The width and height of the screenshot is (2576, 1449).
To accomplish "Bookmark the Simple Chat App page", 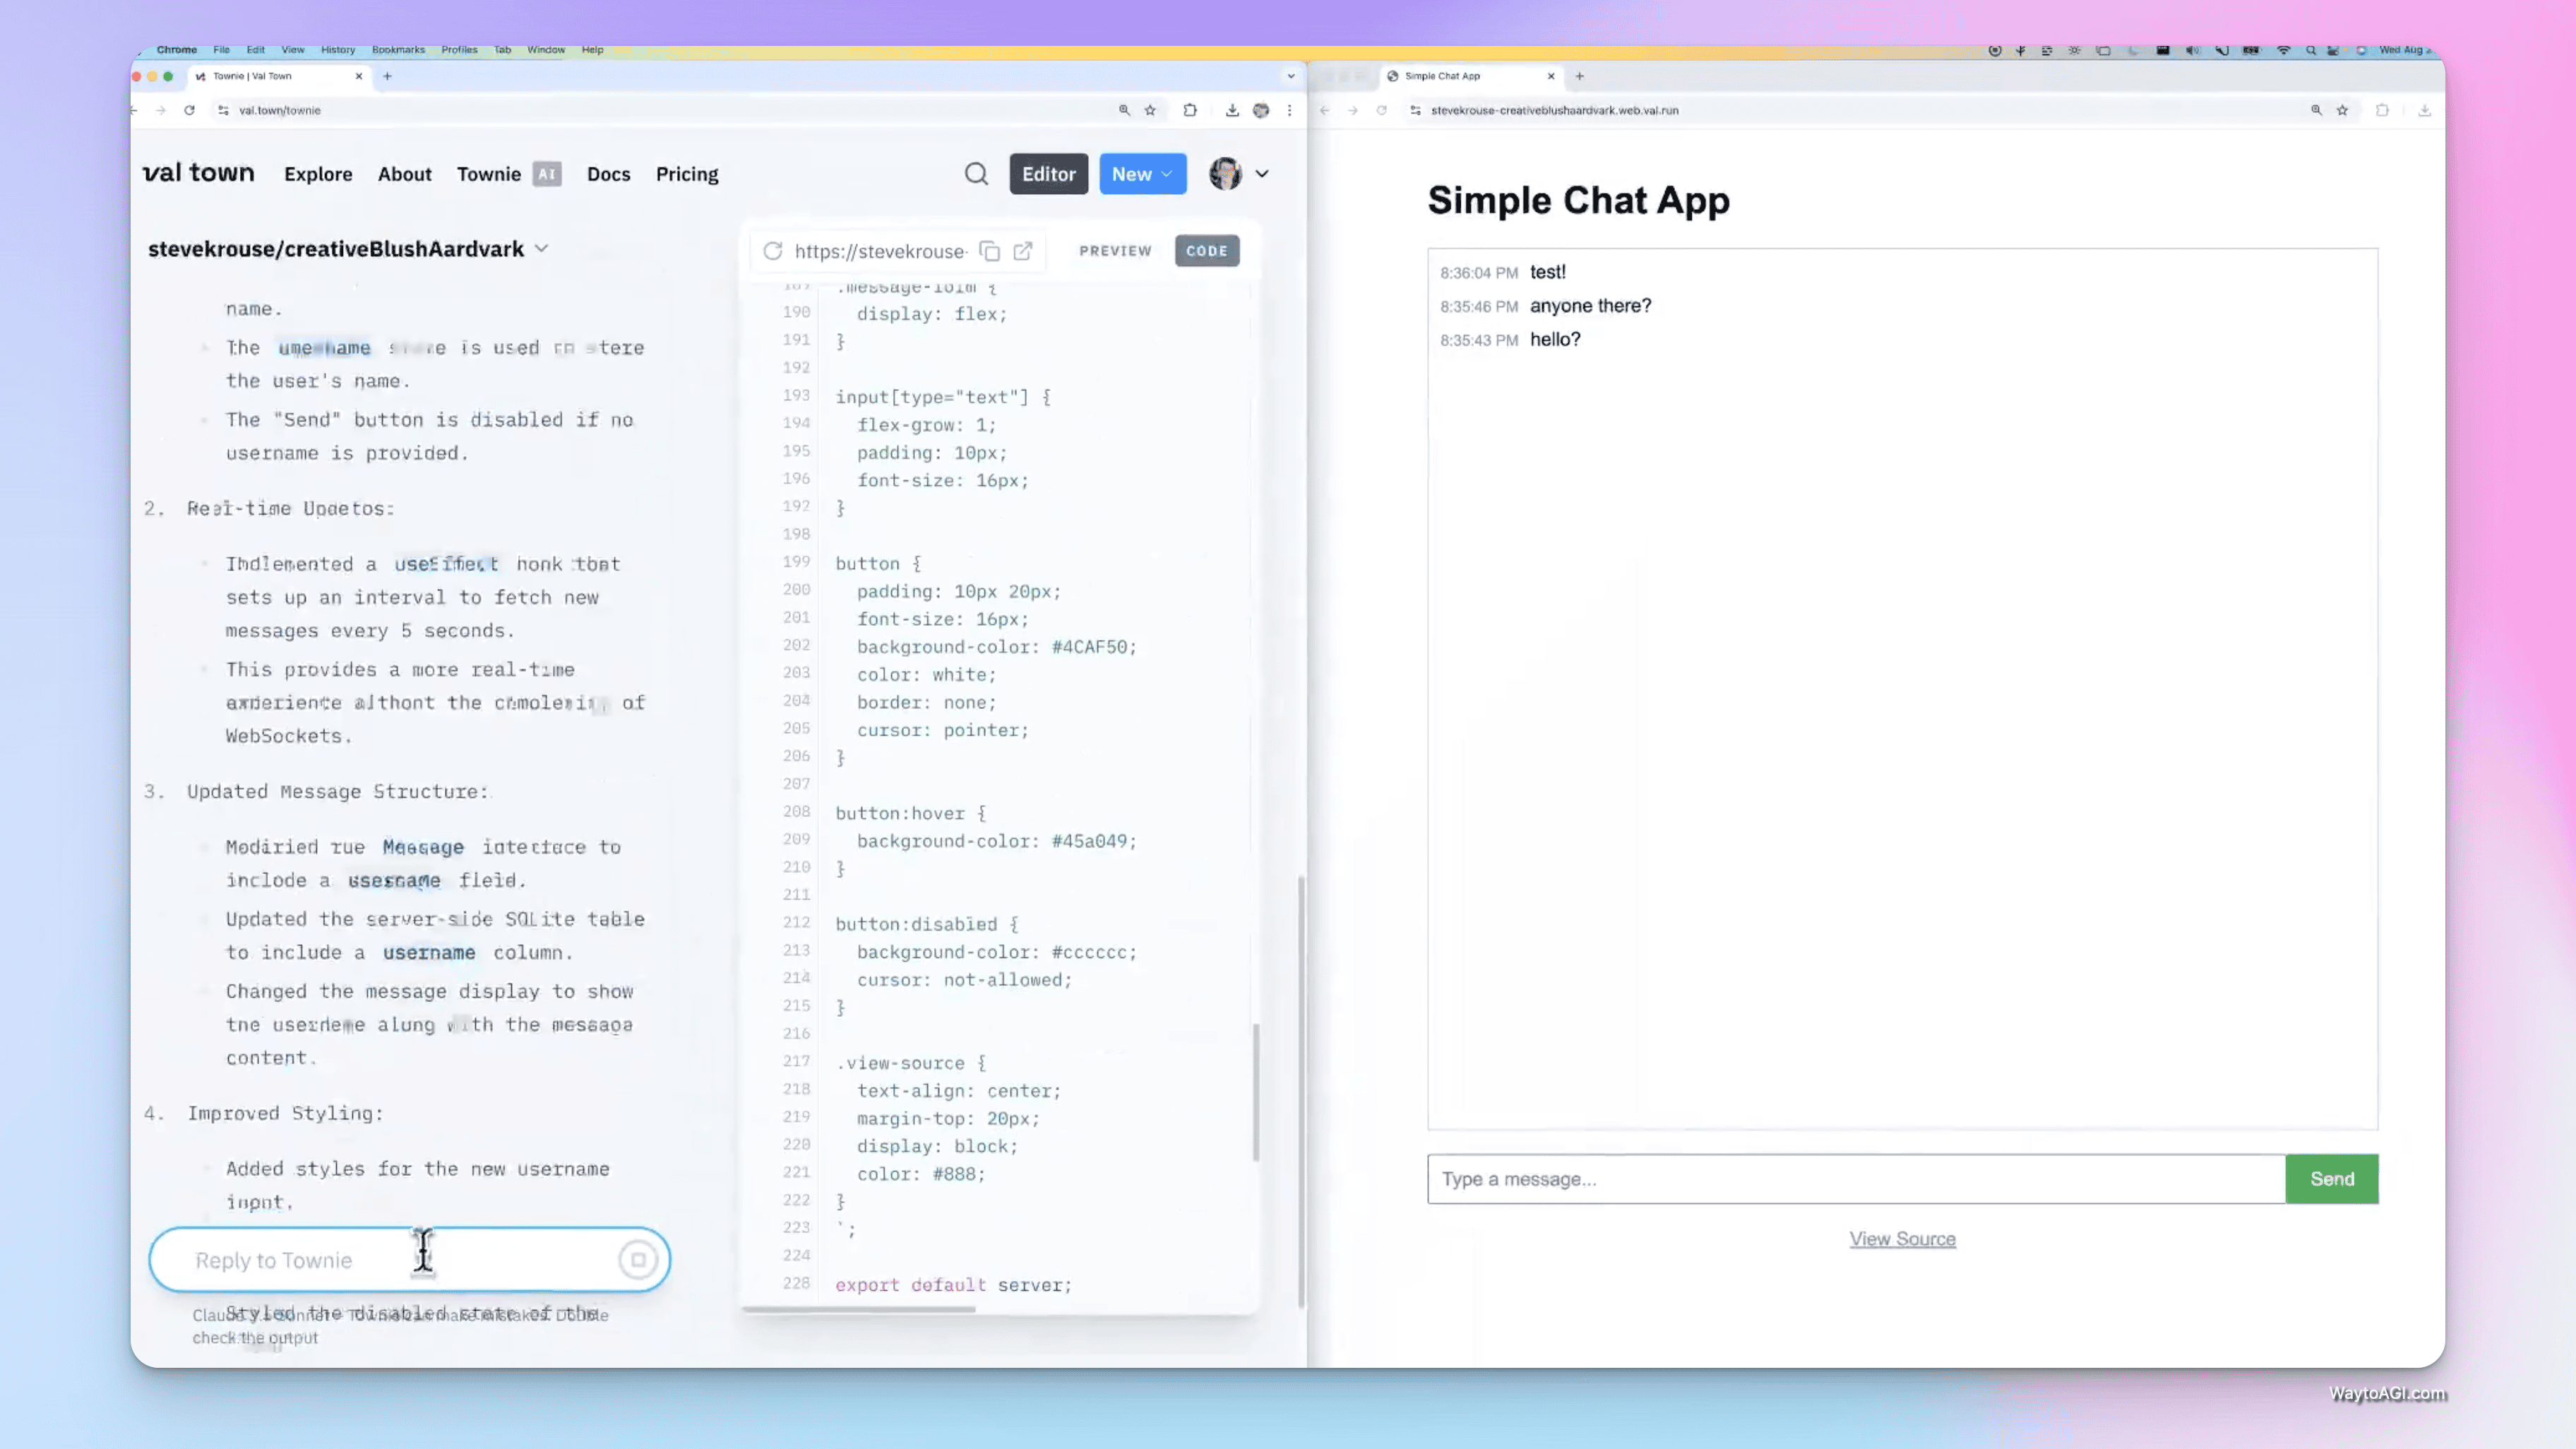I will click(x=2342, y=110).
